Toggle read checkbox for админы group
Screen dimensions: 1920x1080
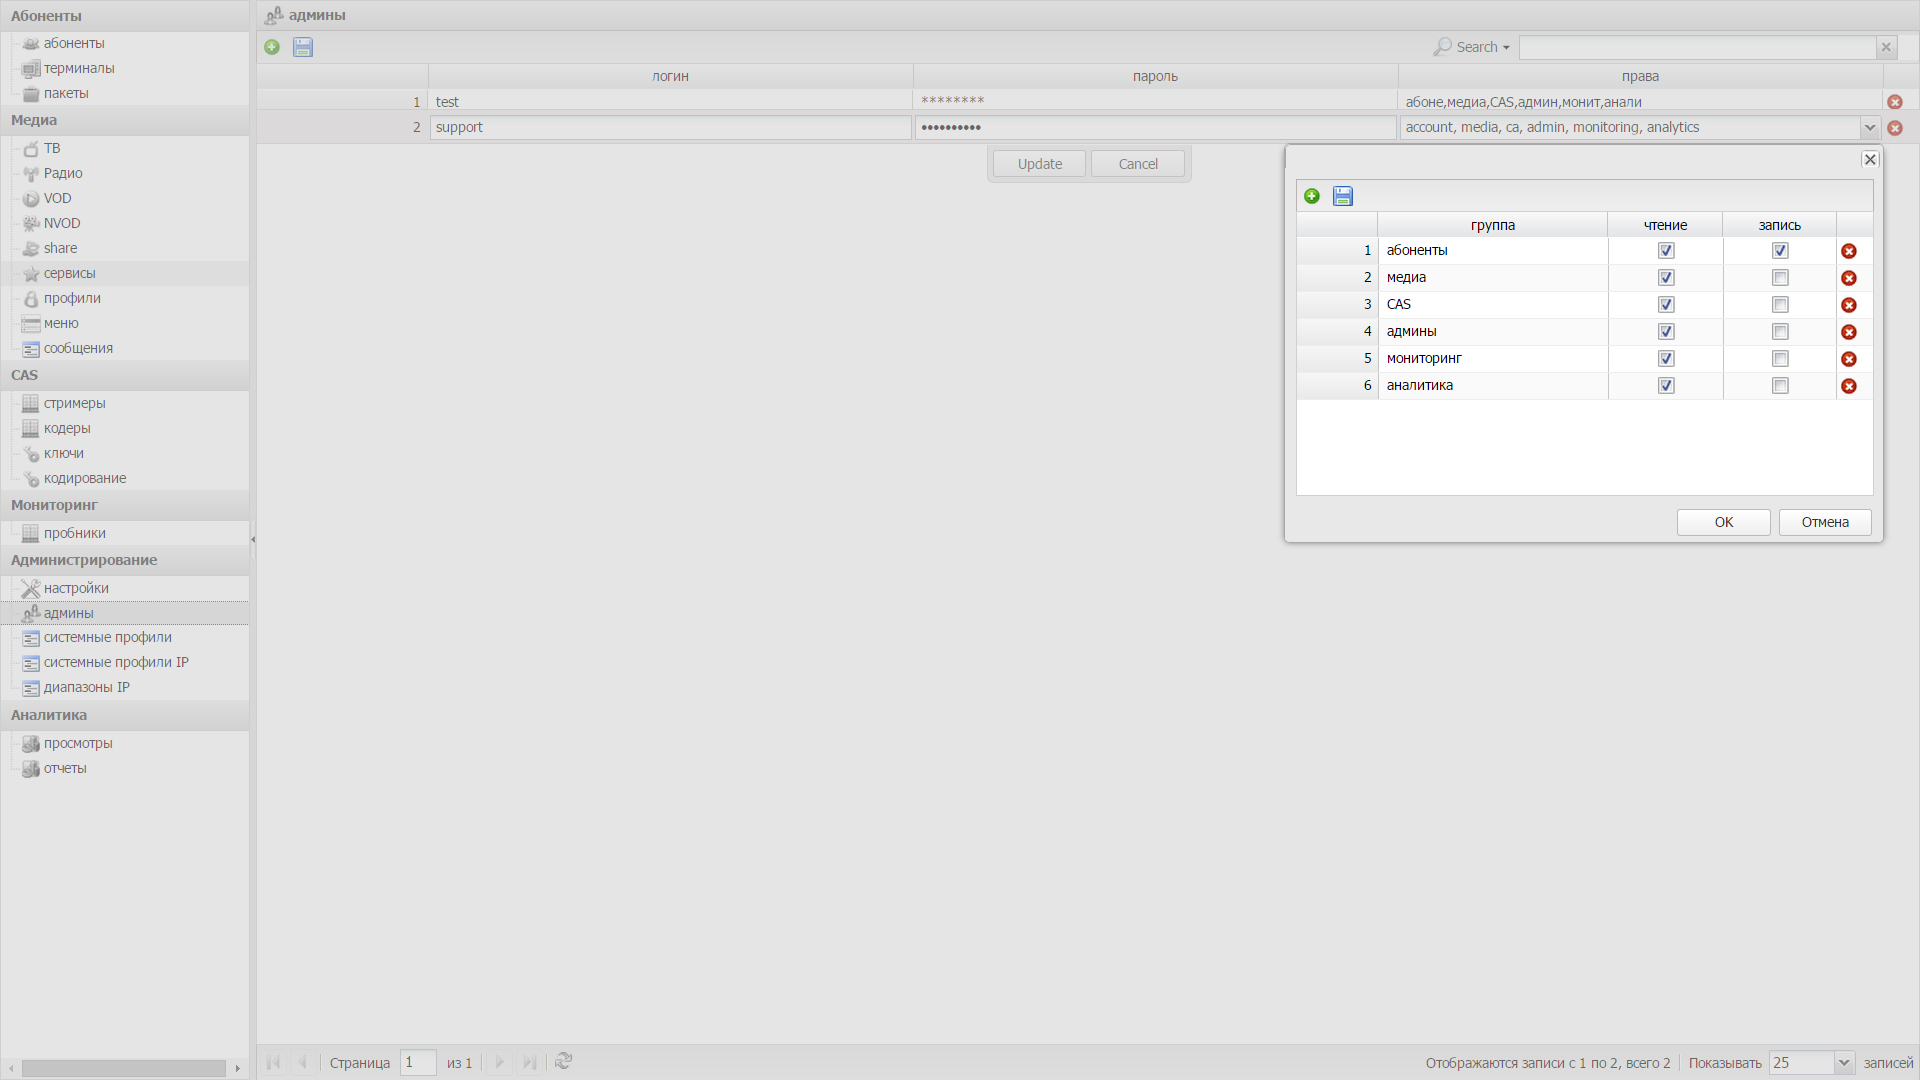point(1665,331)
